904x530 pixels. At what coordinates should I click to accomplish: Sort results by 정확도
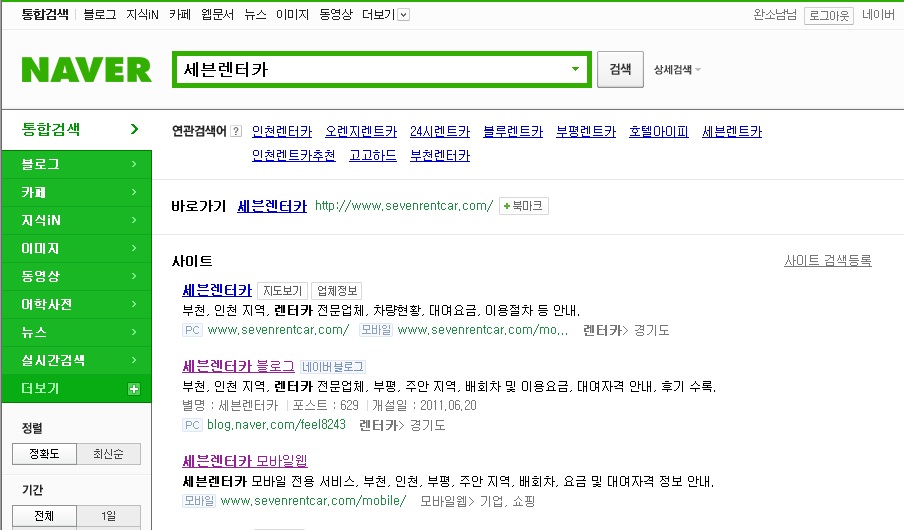tap(44, 454)
